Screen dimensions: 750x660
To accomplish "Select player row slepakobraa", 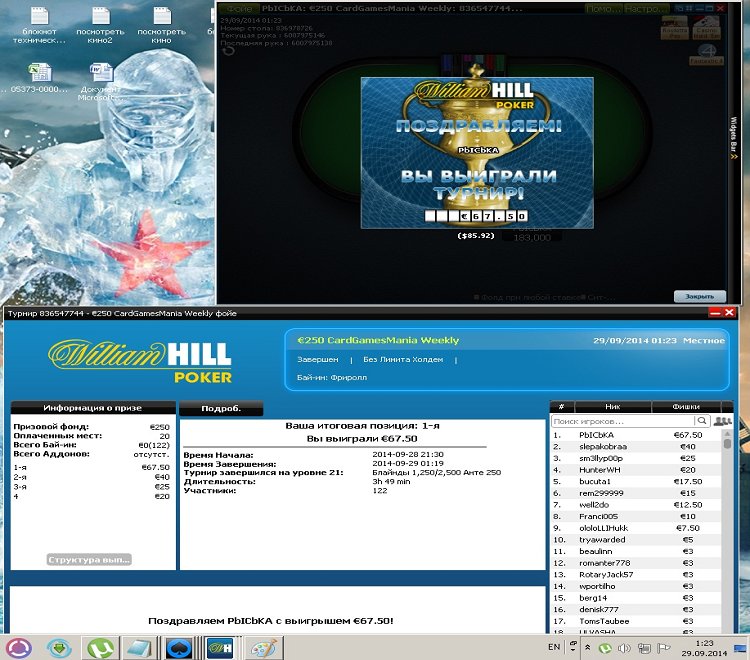I will click(x=635, y=447).
